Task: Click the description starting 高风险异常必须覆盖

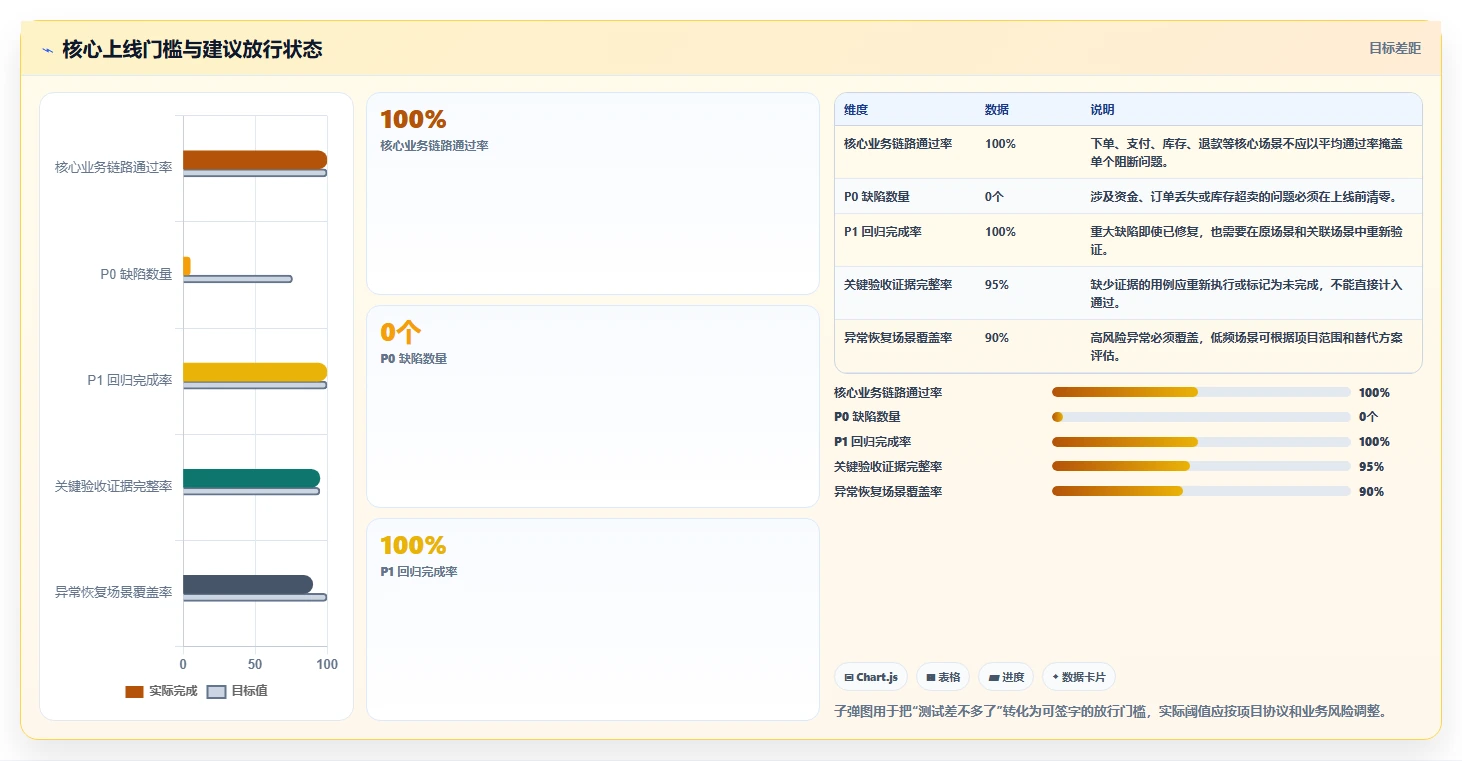Action: click(1246, 347)
